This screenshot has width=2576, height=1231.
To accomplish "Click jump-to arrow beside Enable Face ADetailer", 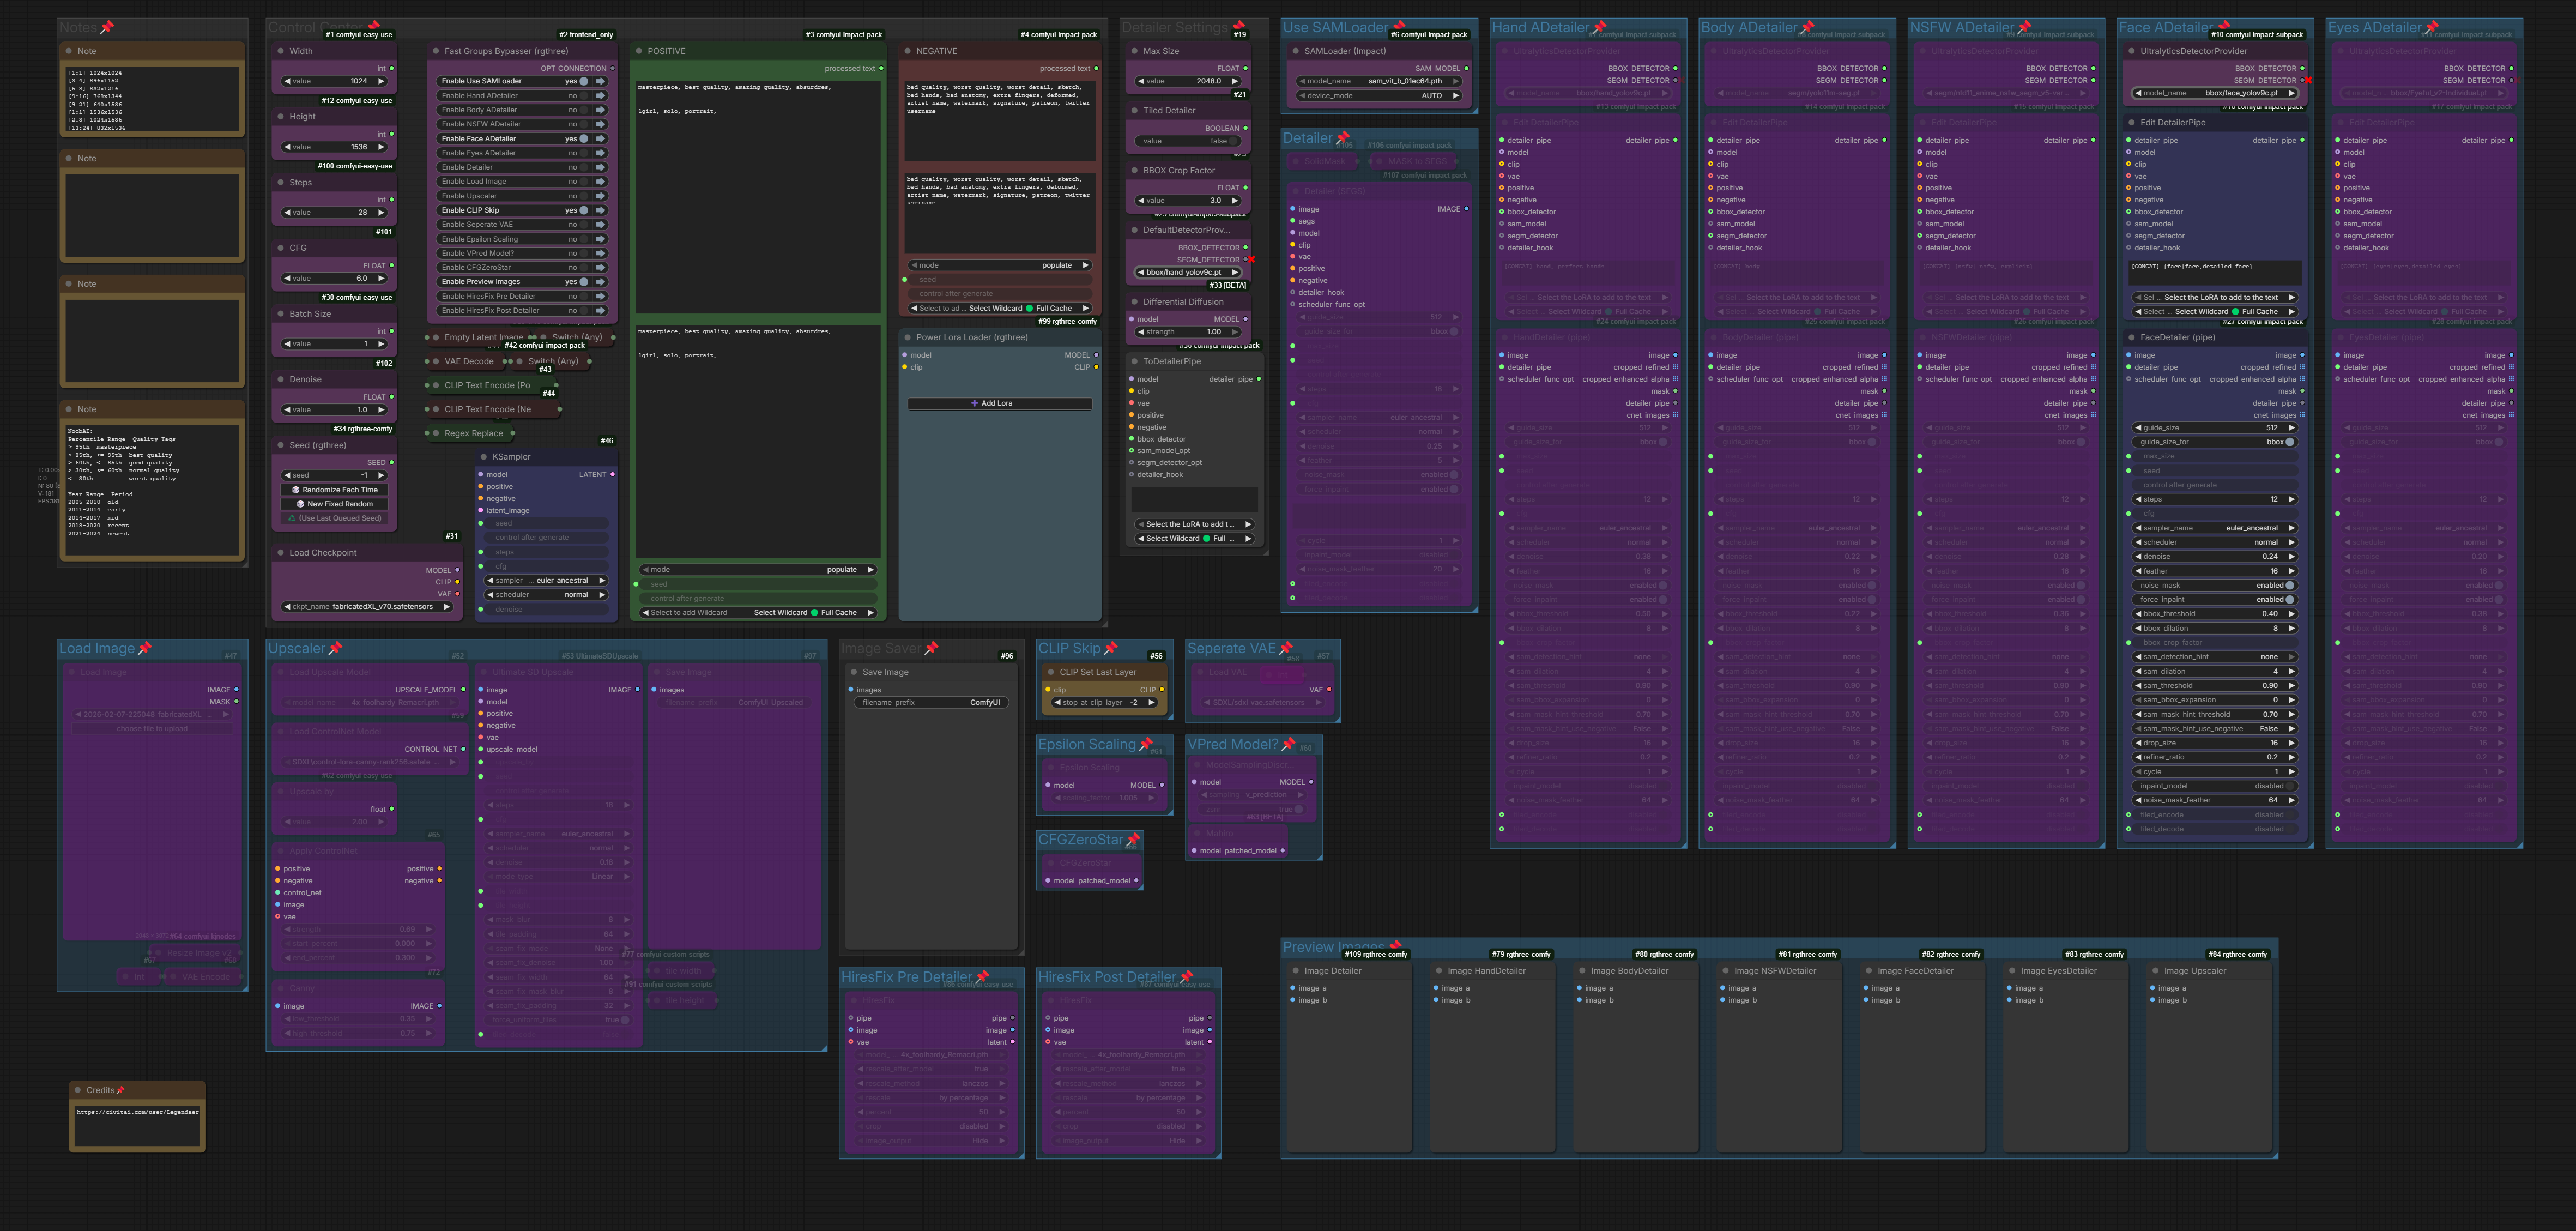I will pyautogui.click(x=600, y=139).
